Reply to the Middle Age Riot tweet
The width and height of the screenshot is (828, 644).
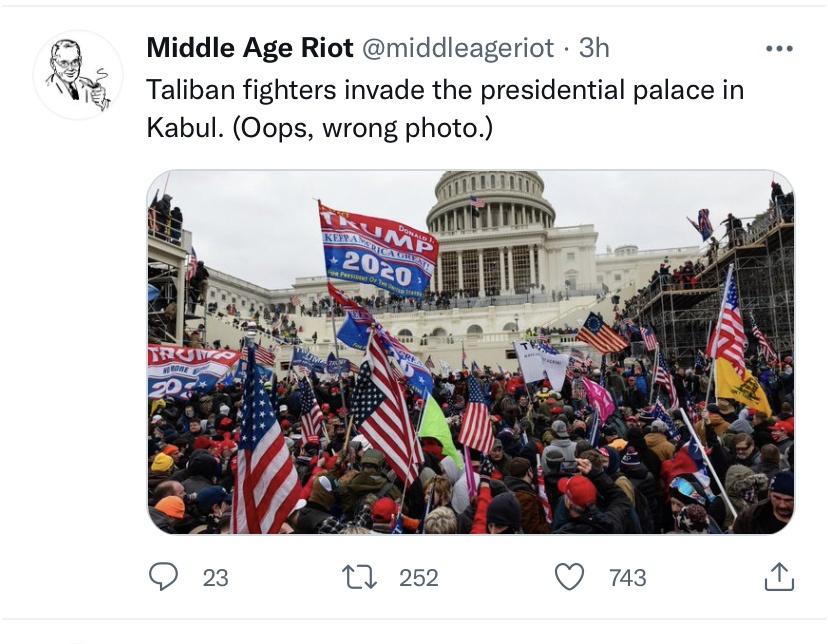[x=163, y=577]
